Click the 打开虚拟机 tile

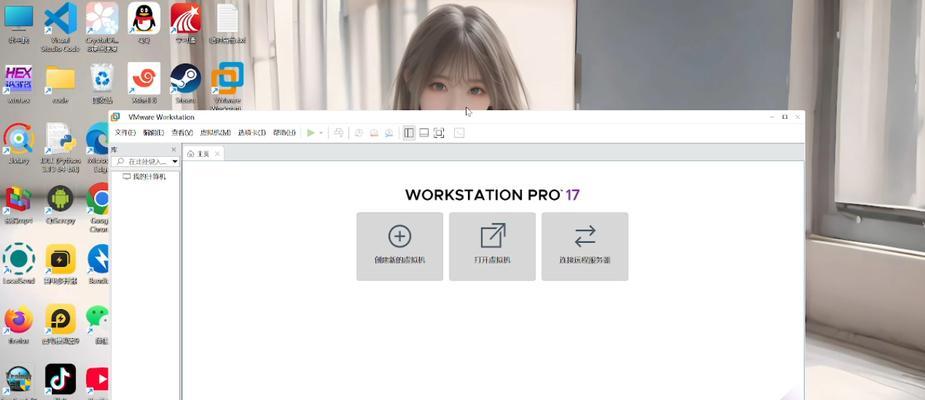coord(492,246)
